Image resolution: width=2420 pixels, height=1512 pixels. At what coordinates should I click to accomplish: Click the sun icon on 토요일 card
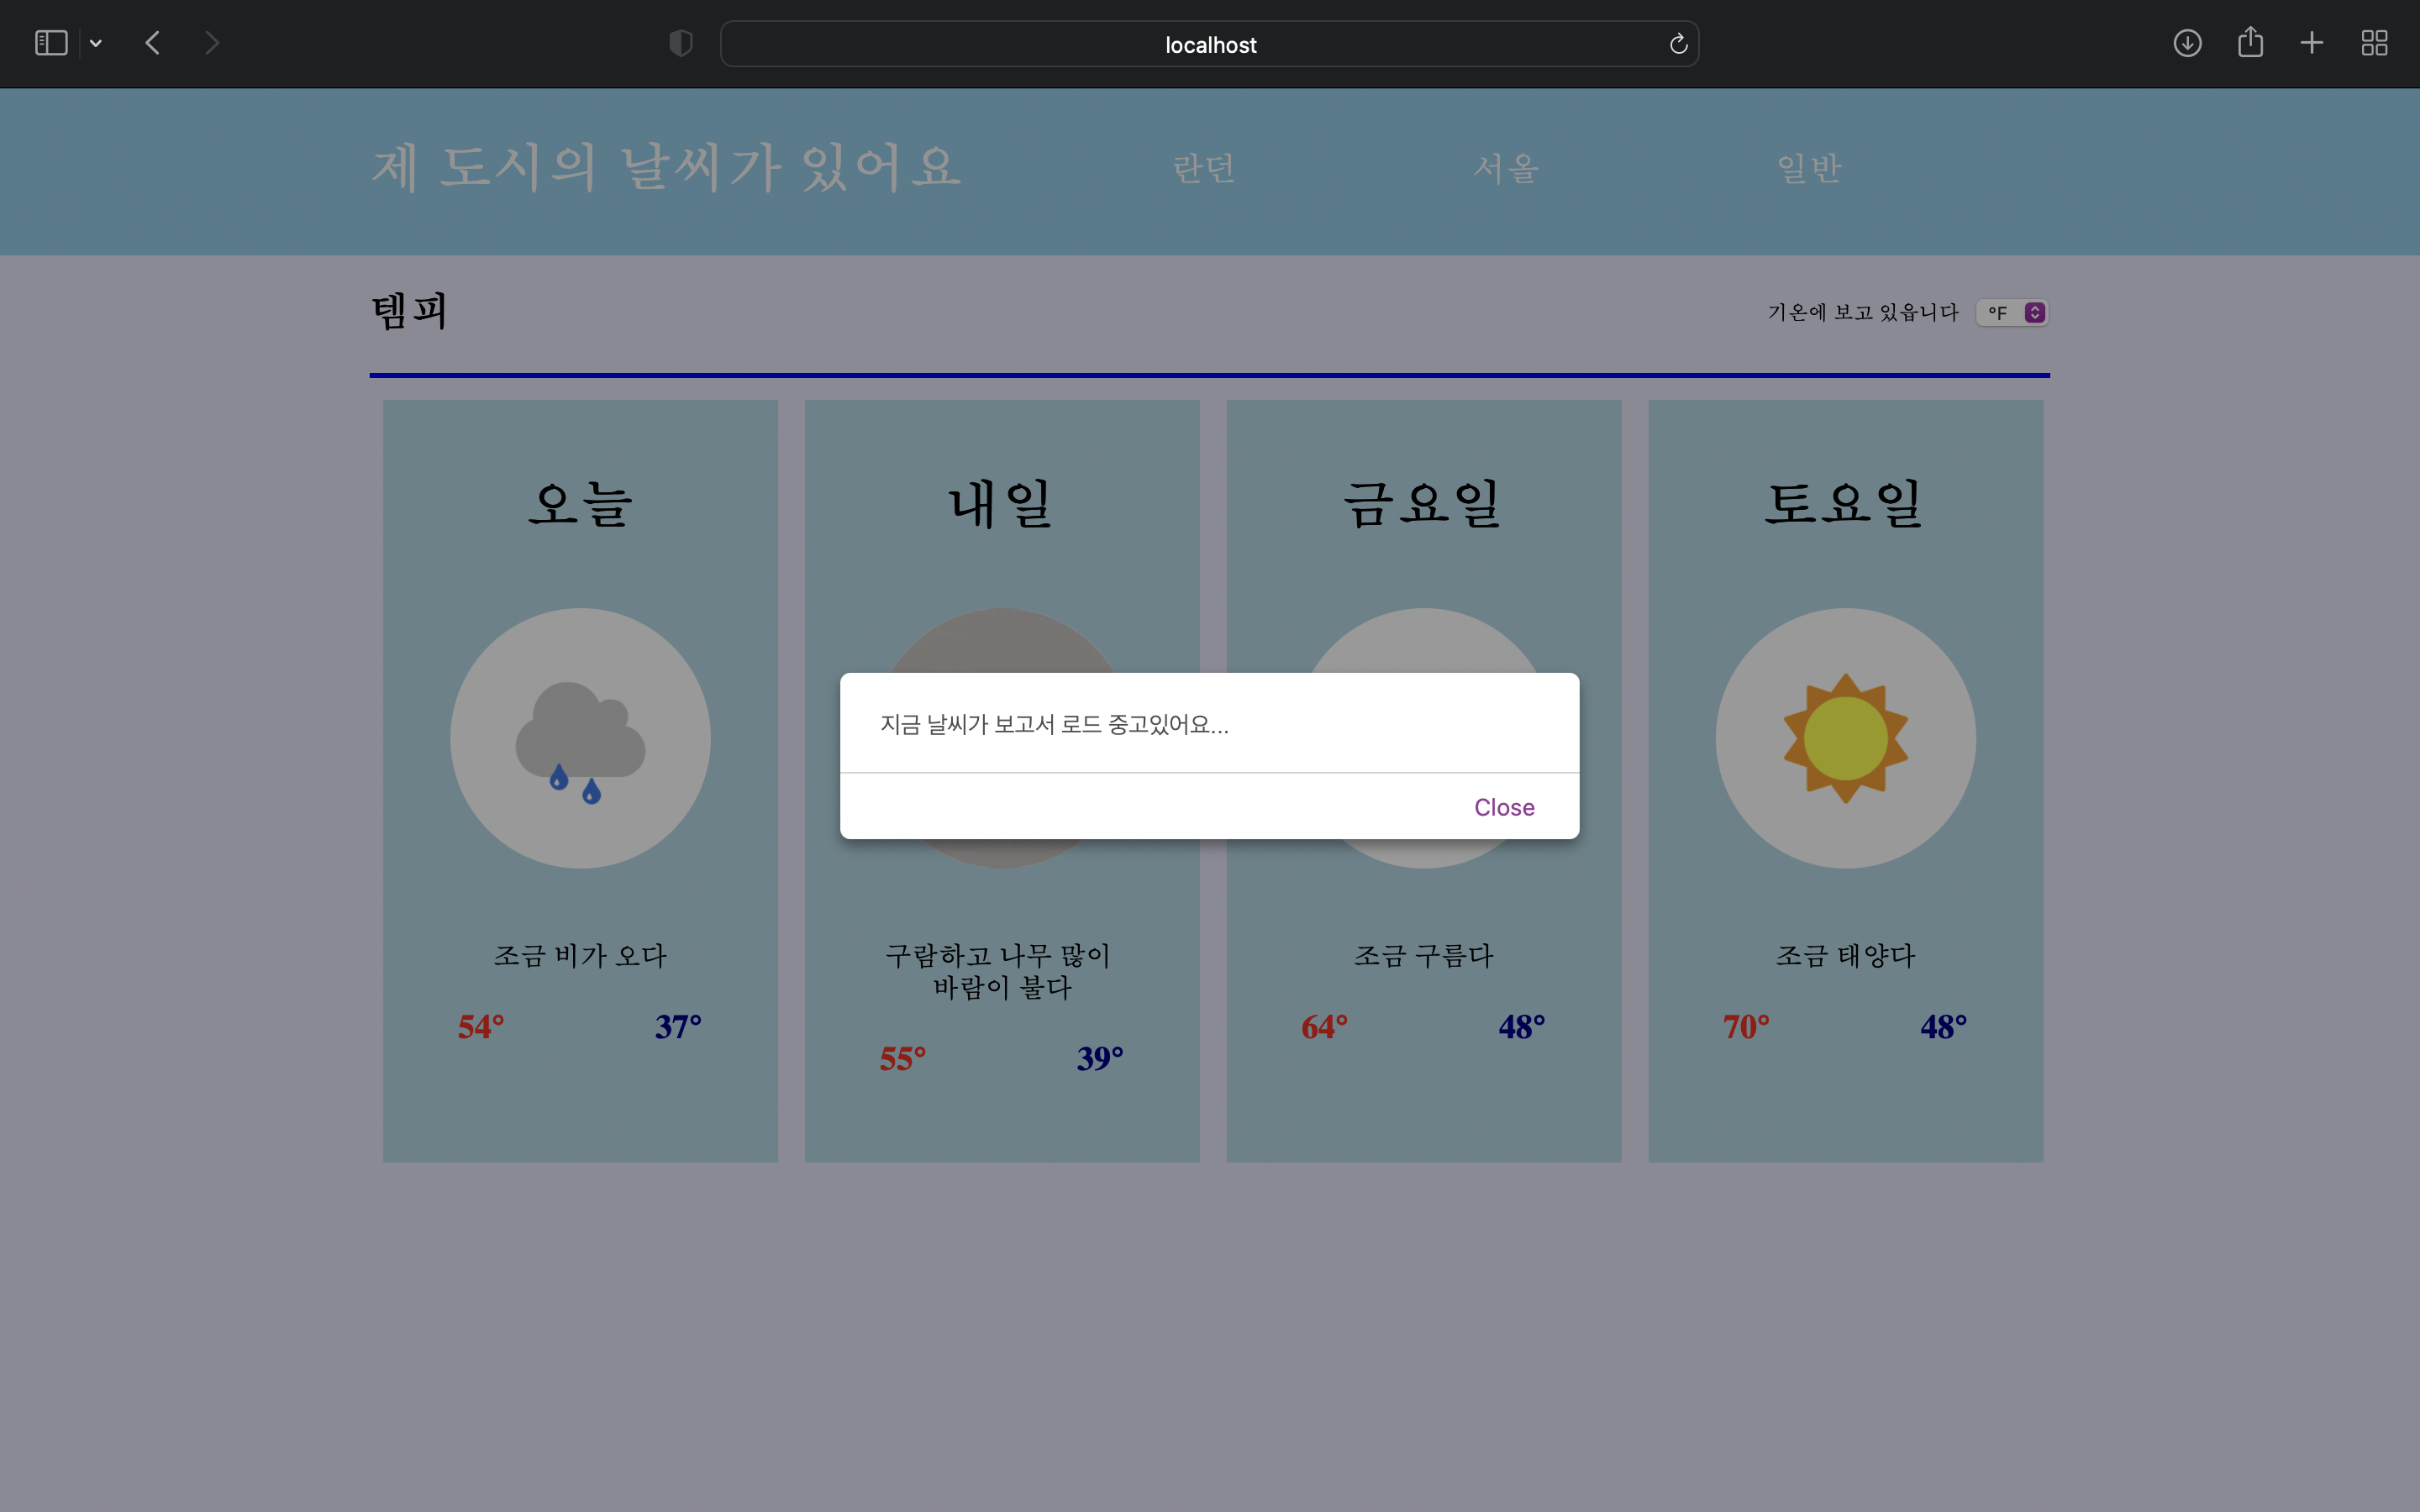(x=1845, y=738)
